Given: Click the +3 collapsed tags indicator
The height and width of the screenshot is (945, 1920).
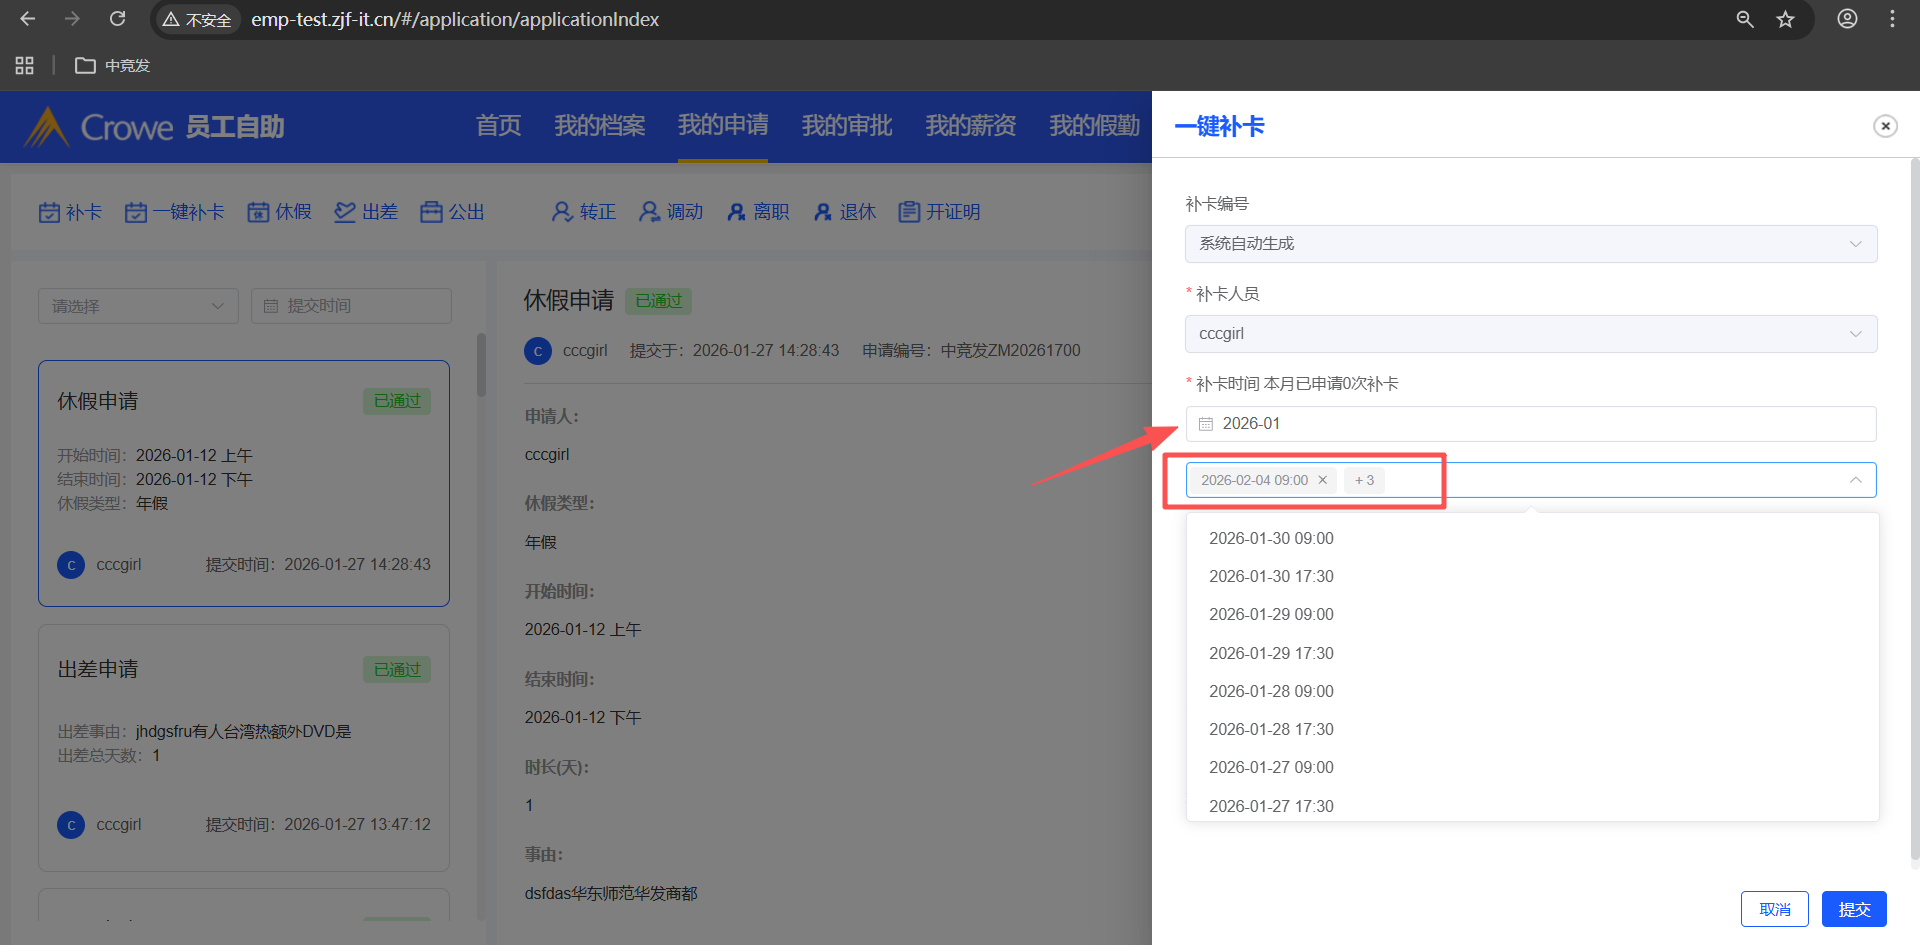Looking at the screenshot, I should [x=1364, y=480].
